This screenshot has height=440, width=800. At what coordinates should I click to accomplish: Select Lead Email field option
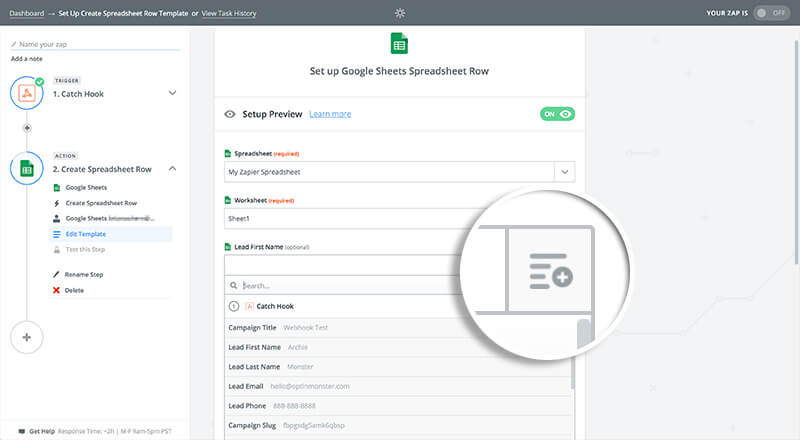coord(398,386)
